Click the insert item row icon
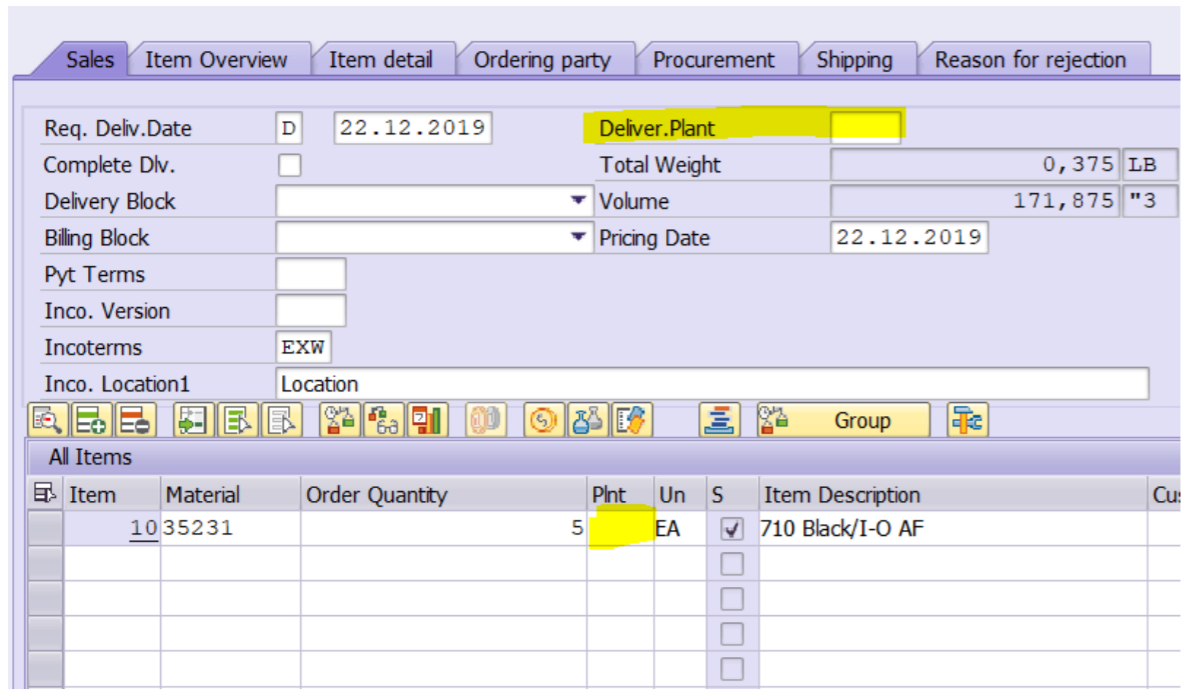 [x=91, y=421]
